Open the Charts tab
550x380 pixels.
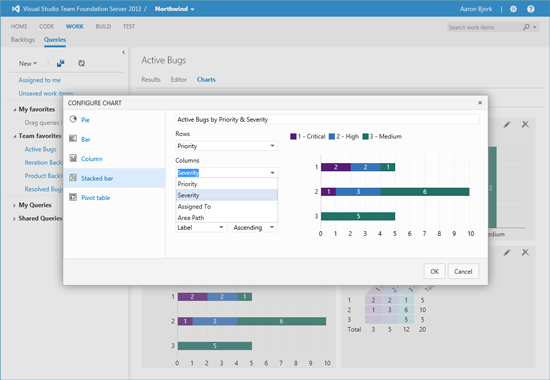pyautogui.click(x=206, y=80)
